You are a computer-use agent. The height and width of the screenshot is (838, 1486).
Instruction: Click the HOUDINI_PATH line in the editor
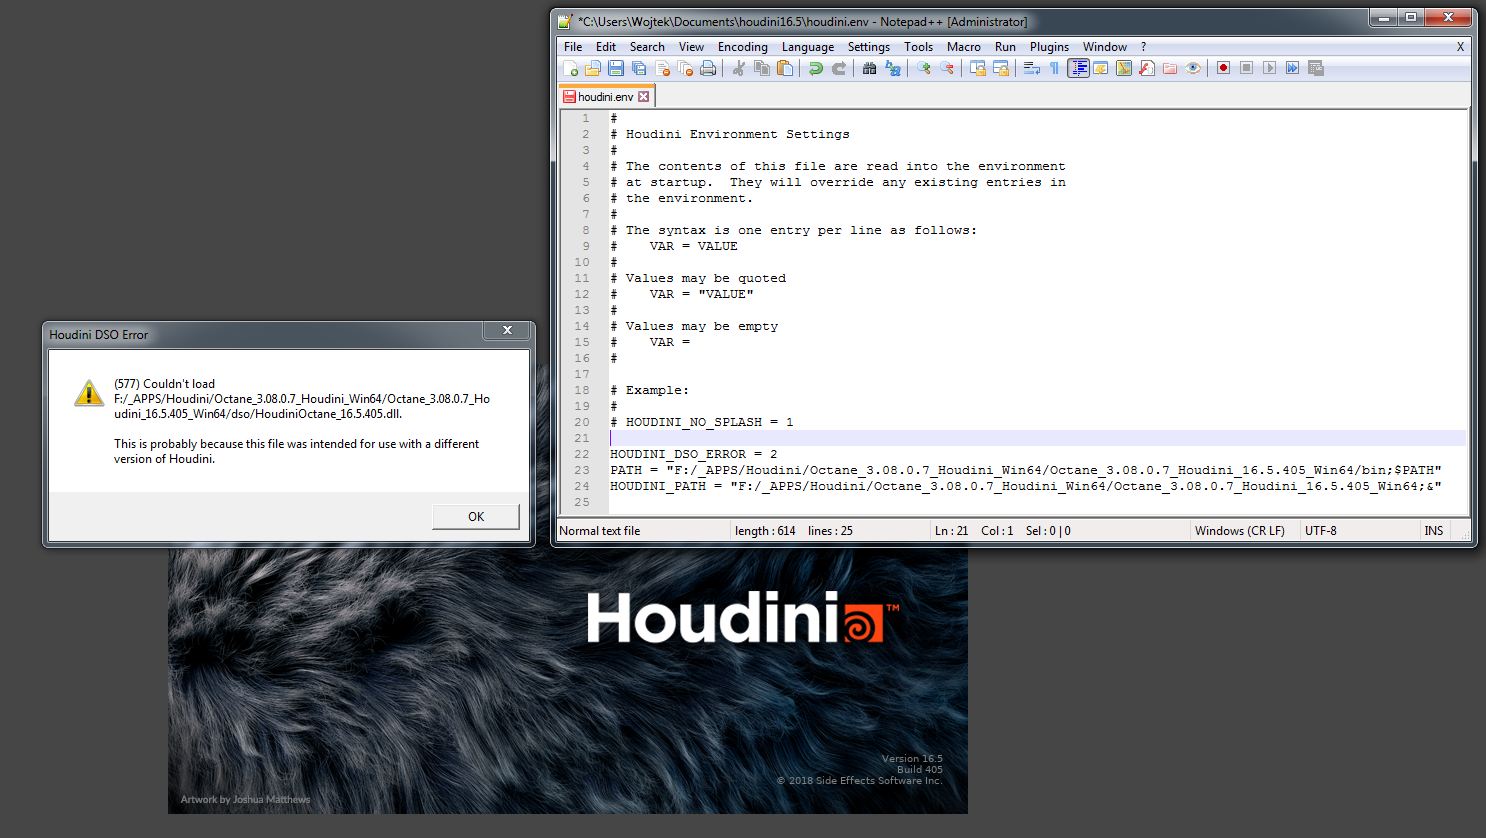[x=1026, y=486]
